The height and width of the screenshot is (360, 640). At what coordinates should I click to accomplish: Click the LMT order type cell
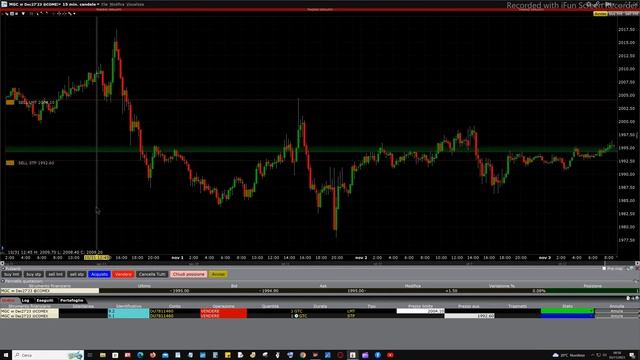click(x=351, y=311)
